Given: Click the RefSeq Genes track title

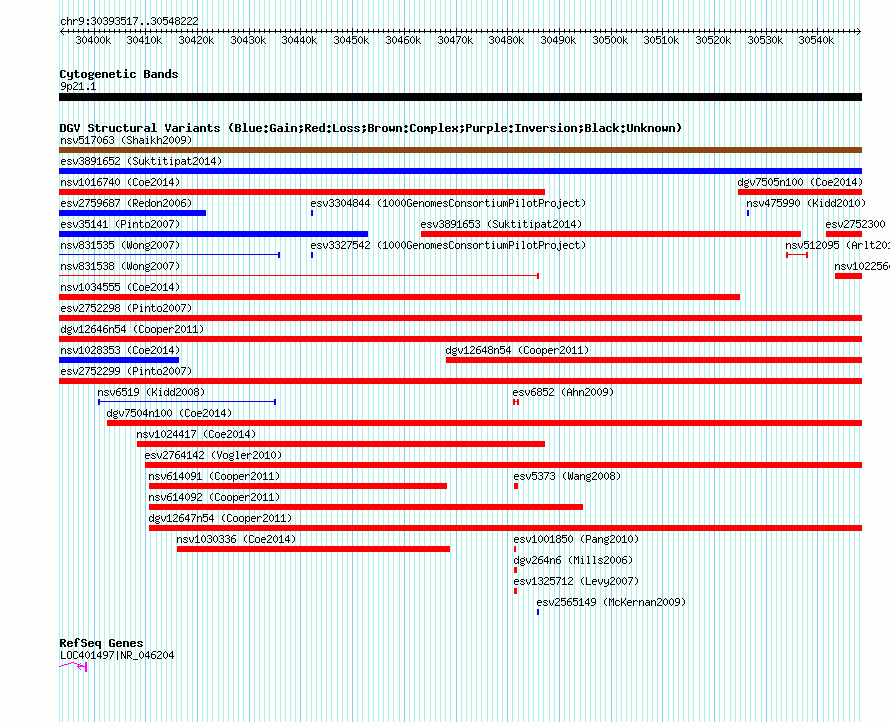Looking at the screenshot, I should click(101, 643).
